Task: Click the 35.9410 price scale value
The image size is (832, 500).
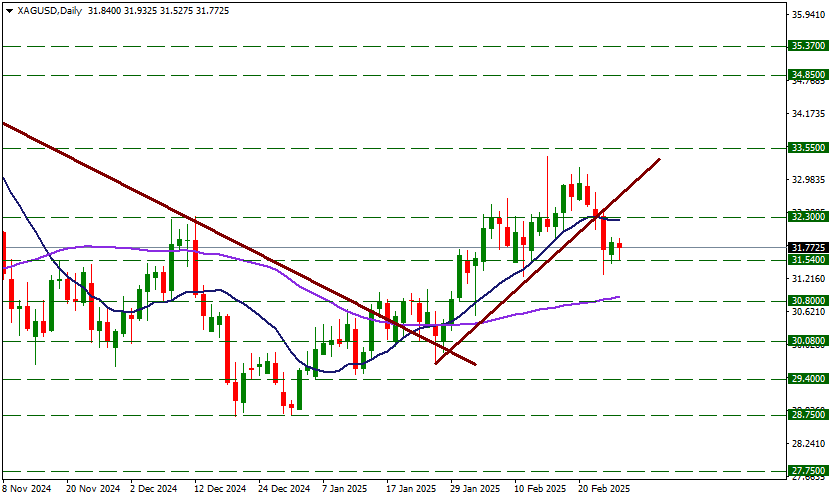Action: click(x=809, y=15)
